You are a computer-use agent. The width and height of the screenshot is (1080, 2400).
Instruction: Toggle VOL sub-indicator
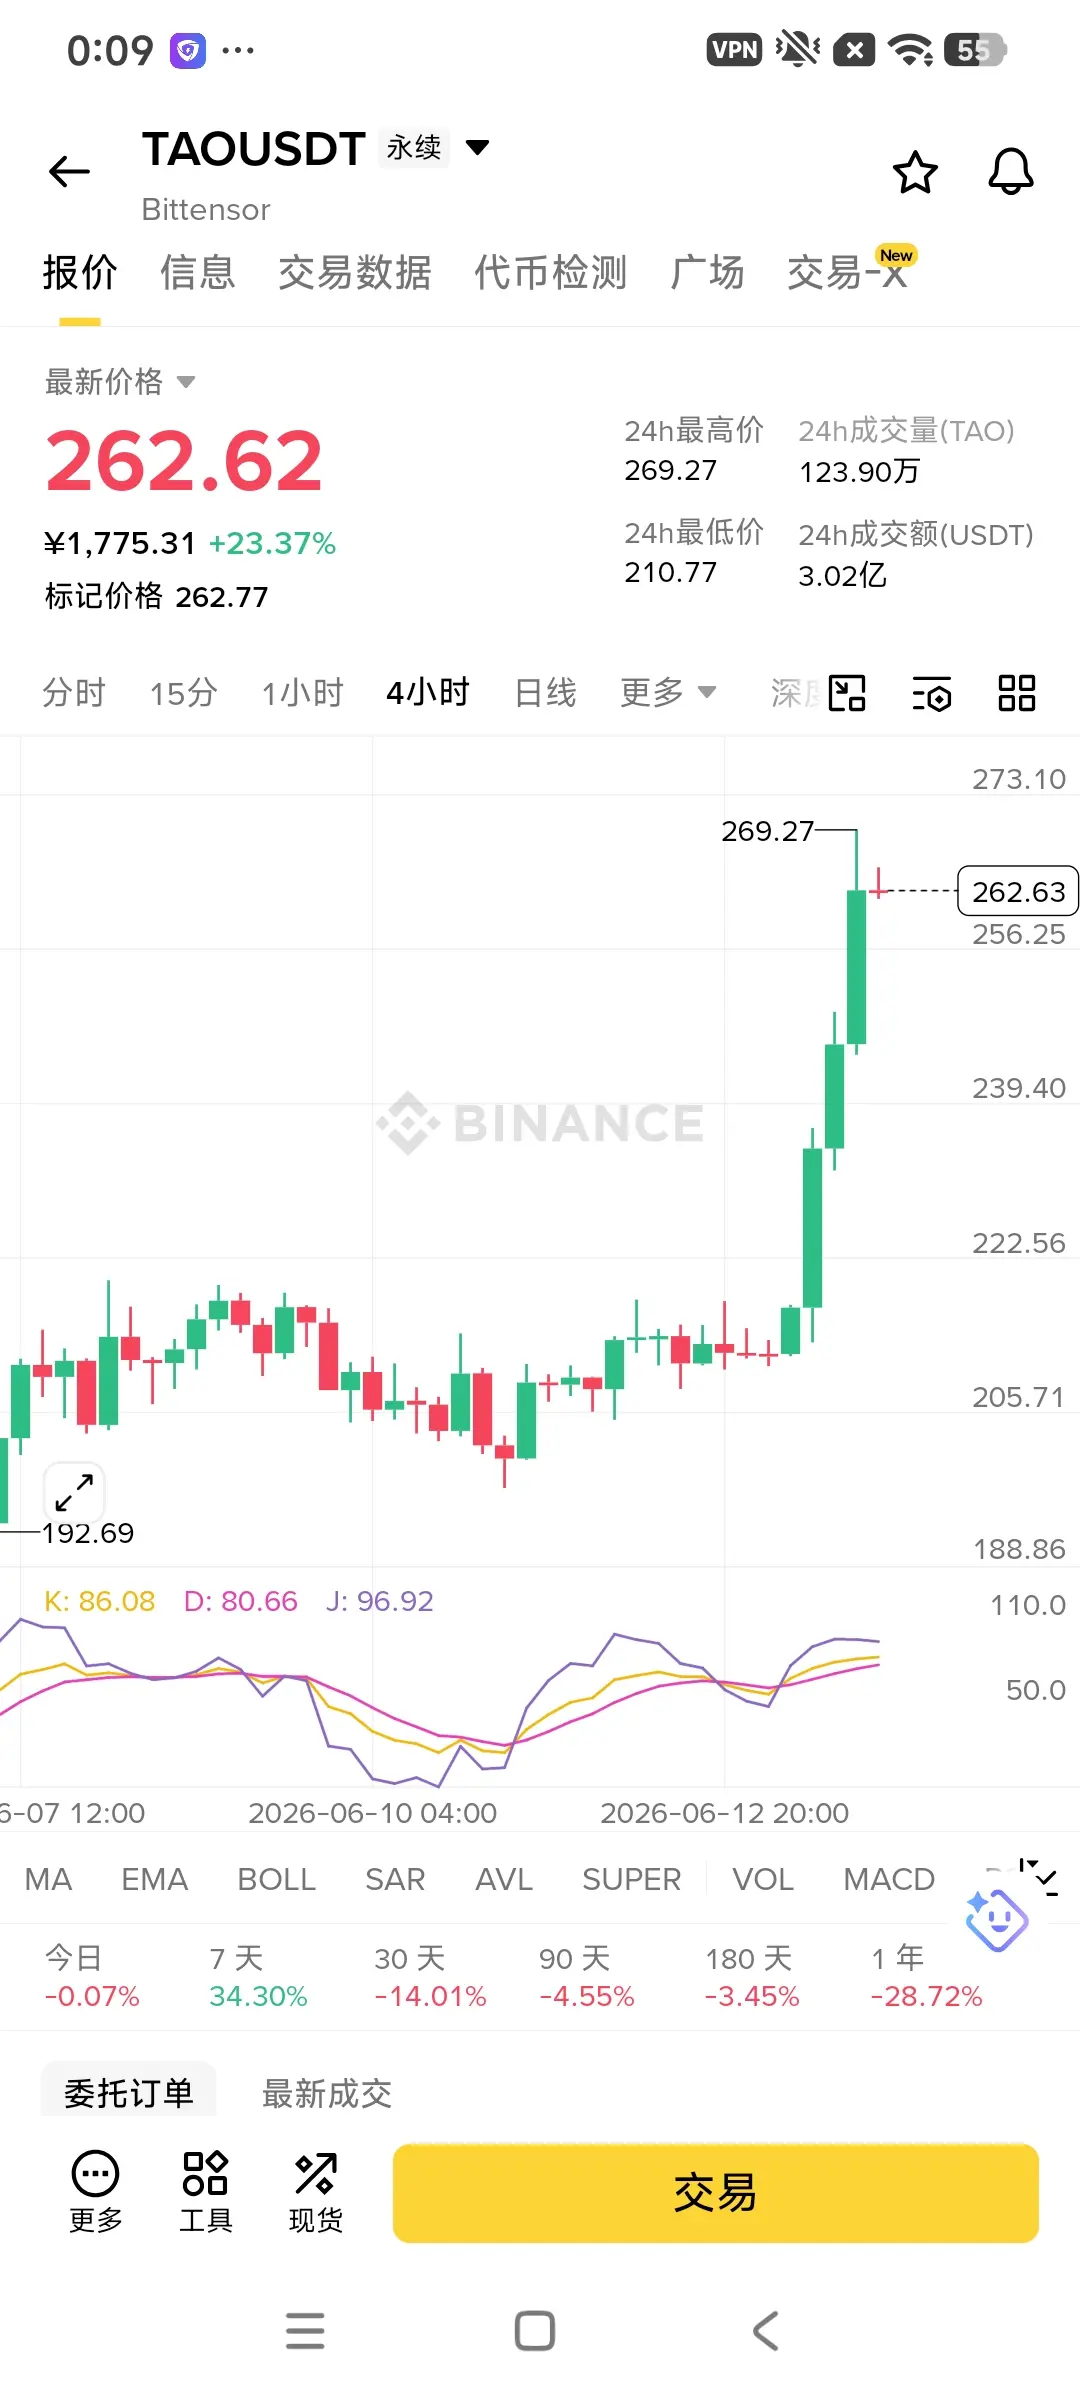[763, 1879]
